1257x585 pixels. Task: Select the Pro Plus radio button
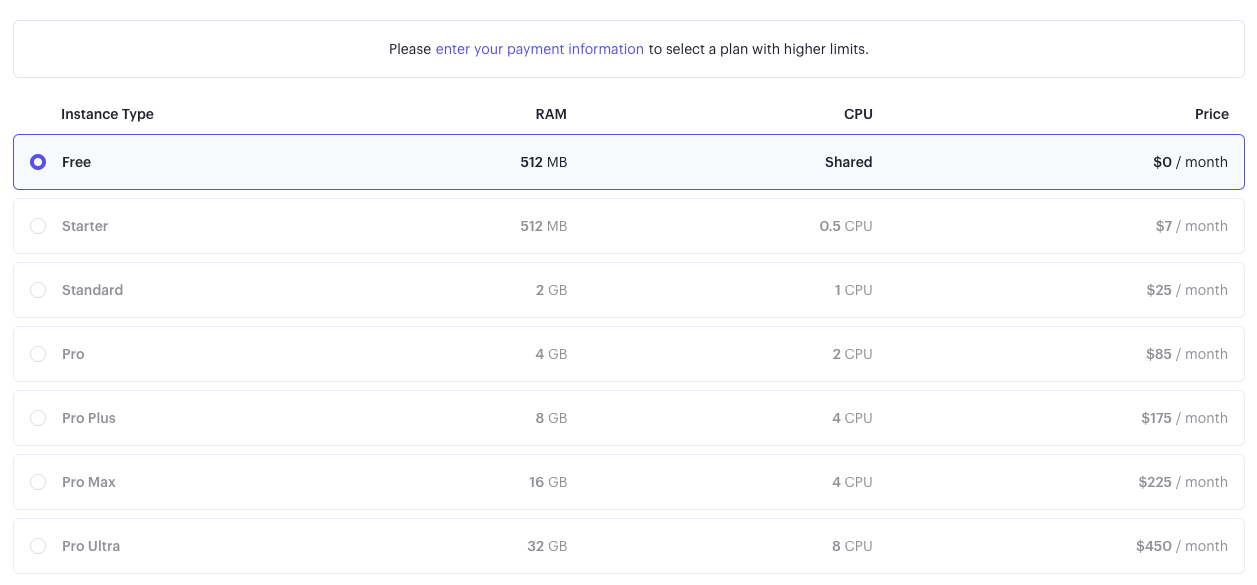click(38, 418)
